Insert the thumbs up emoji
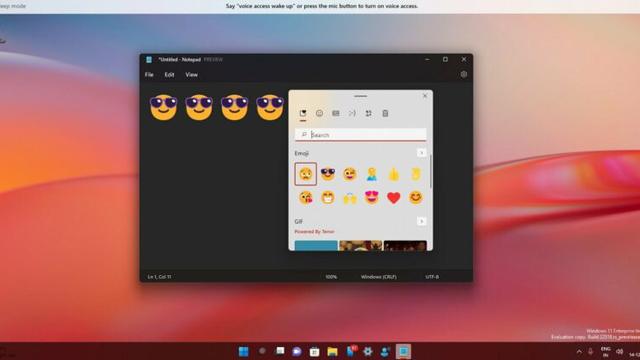The image size is (640, 360). [394, 174]
